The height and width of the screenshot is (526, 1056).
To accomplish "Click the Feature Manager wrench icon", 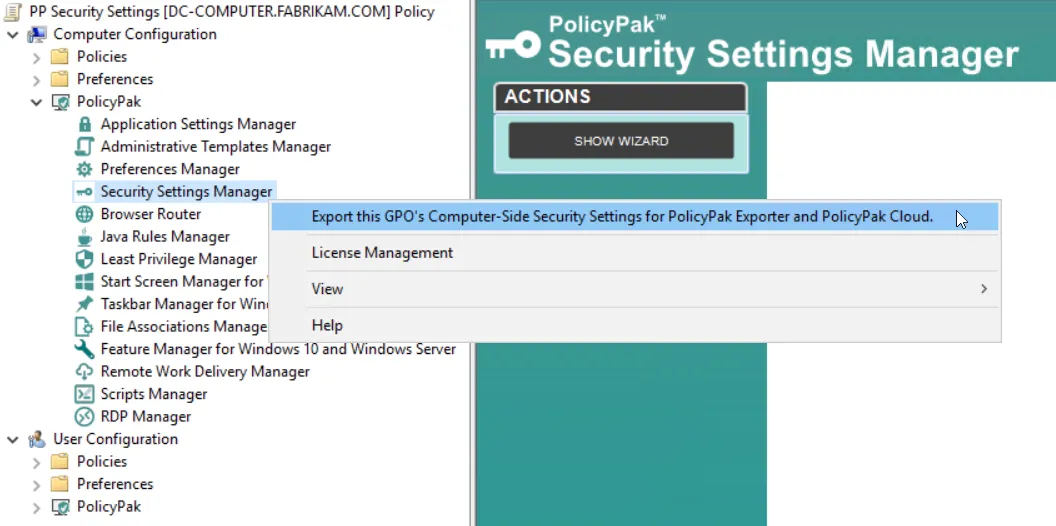I will [84, 350].
